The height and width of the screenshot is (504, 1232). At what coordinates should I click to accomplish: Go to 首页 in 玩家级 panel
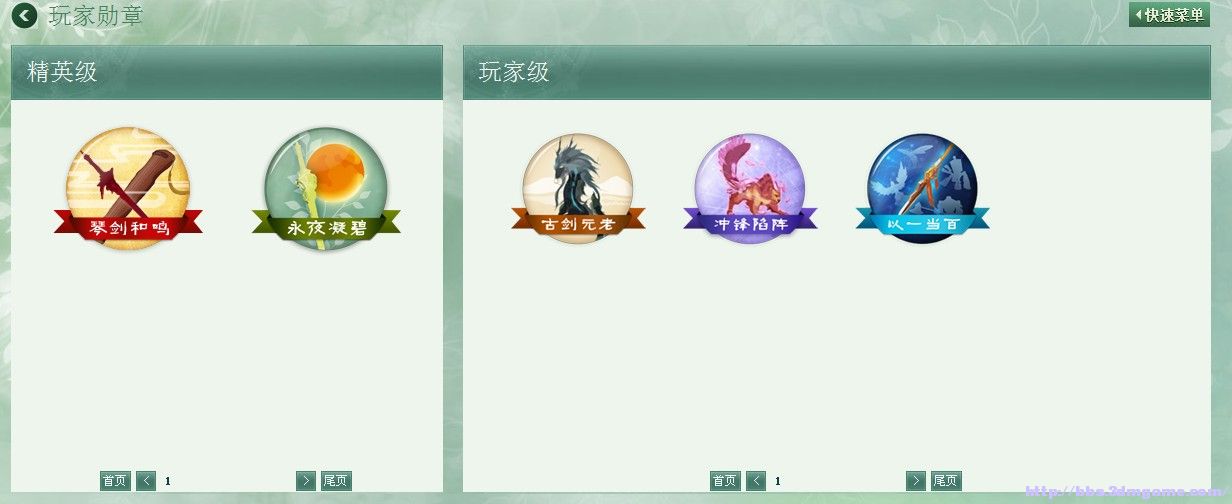click(x=725, y=481)
